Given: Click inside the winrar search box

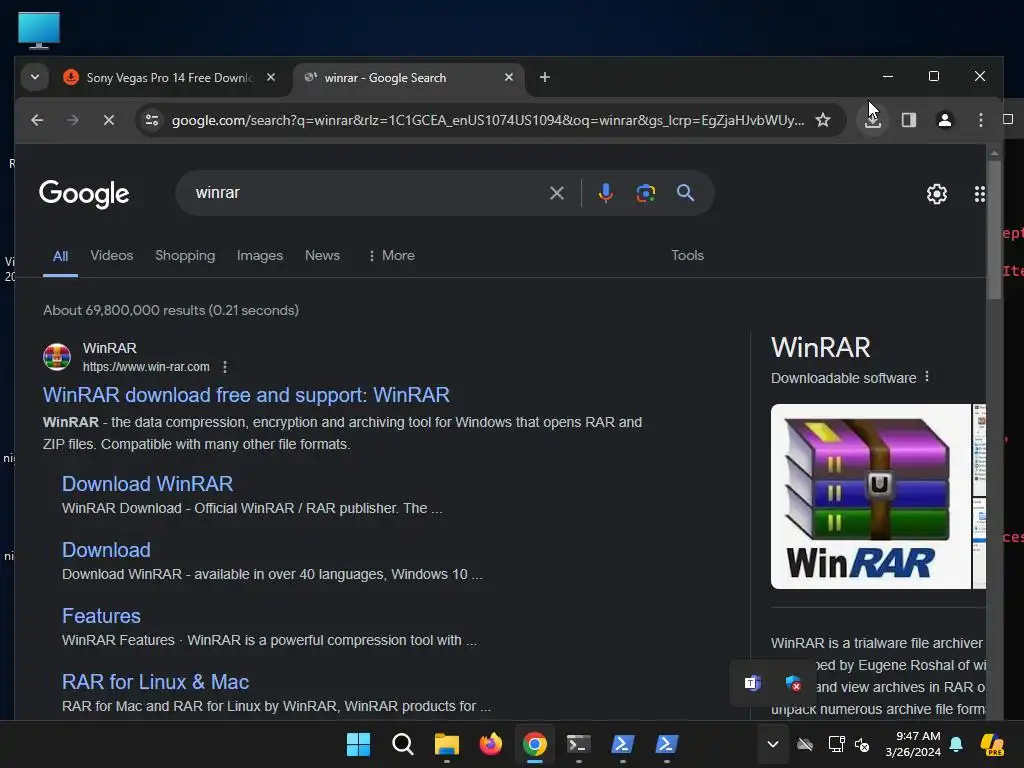Looking at the screenshot, I should pyautogui.click(x=366, y=193).
